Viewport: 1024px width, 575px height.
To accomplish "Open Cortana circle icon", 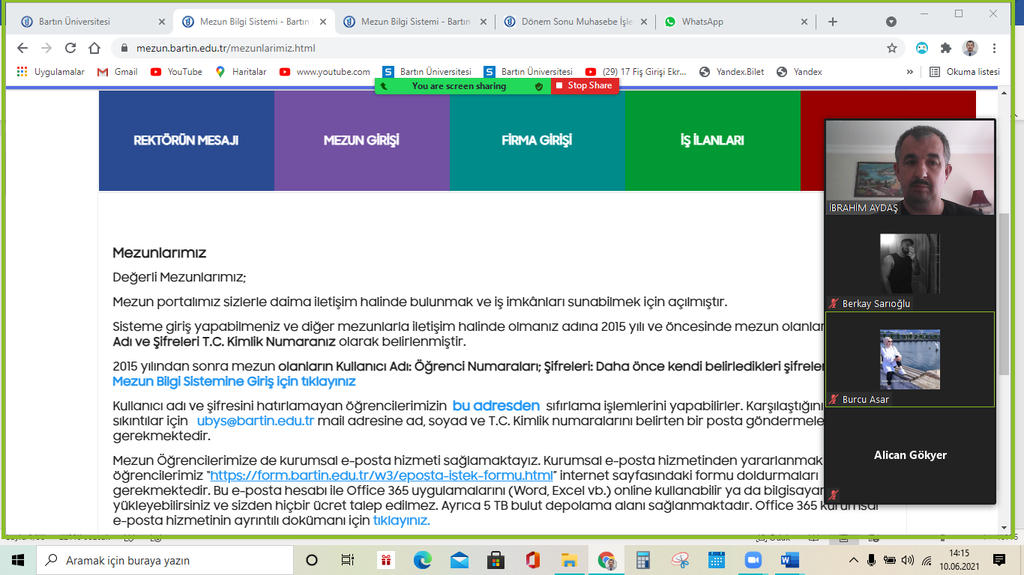I will pos(312,560).
